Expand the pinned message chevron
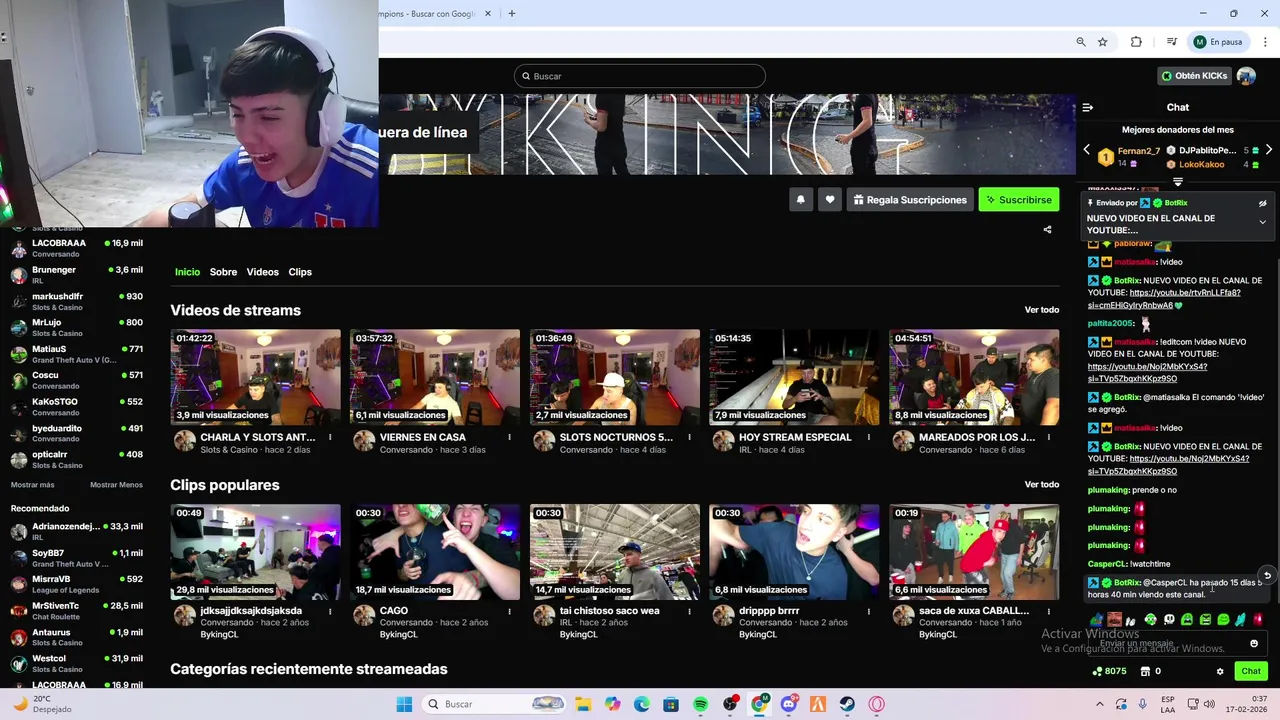The width and height of the screenshot is (1280, 720). pyautogui.click(x=1262, y=222)
